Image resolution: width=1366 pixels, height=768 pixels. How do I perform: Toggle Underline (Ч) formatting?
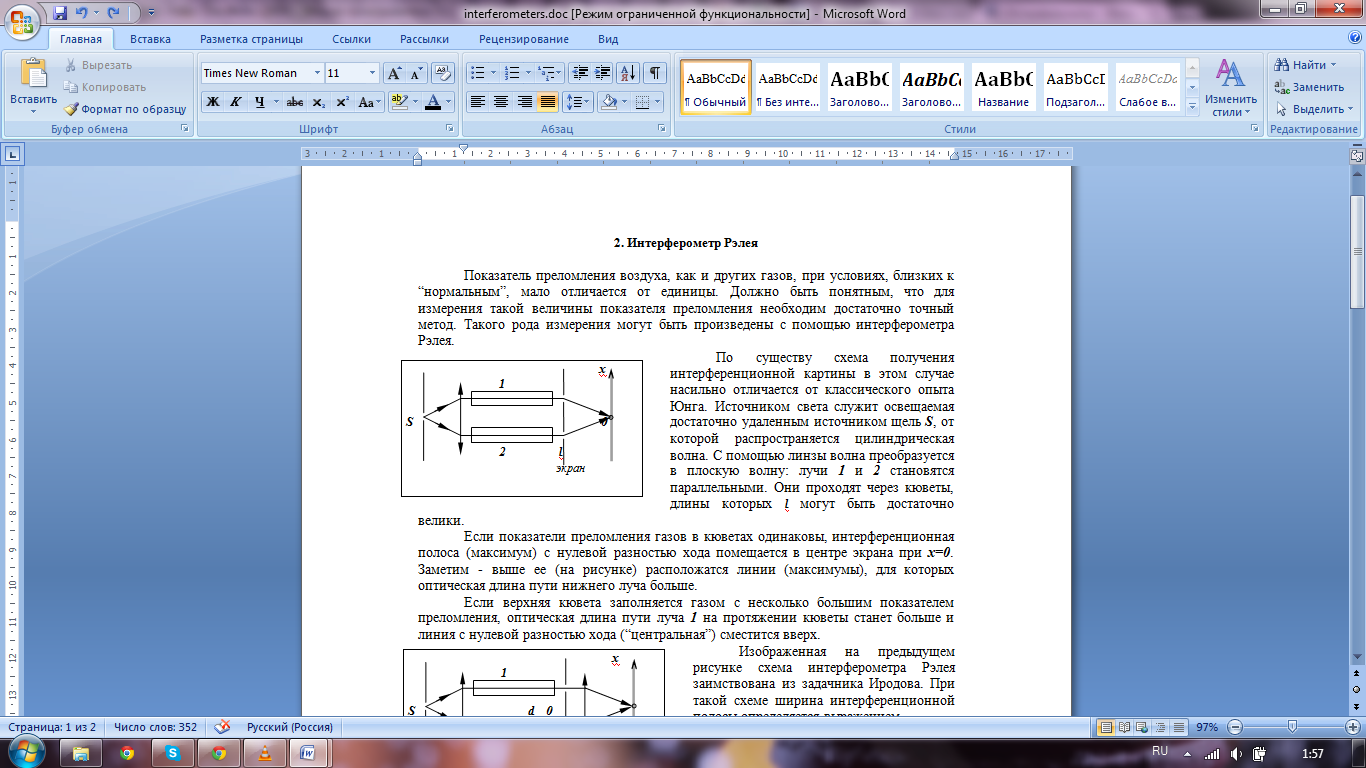pos(259,102)
